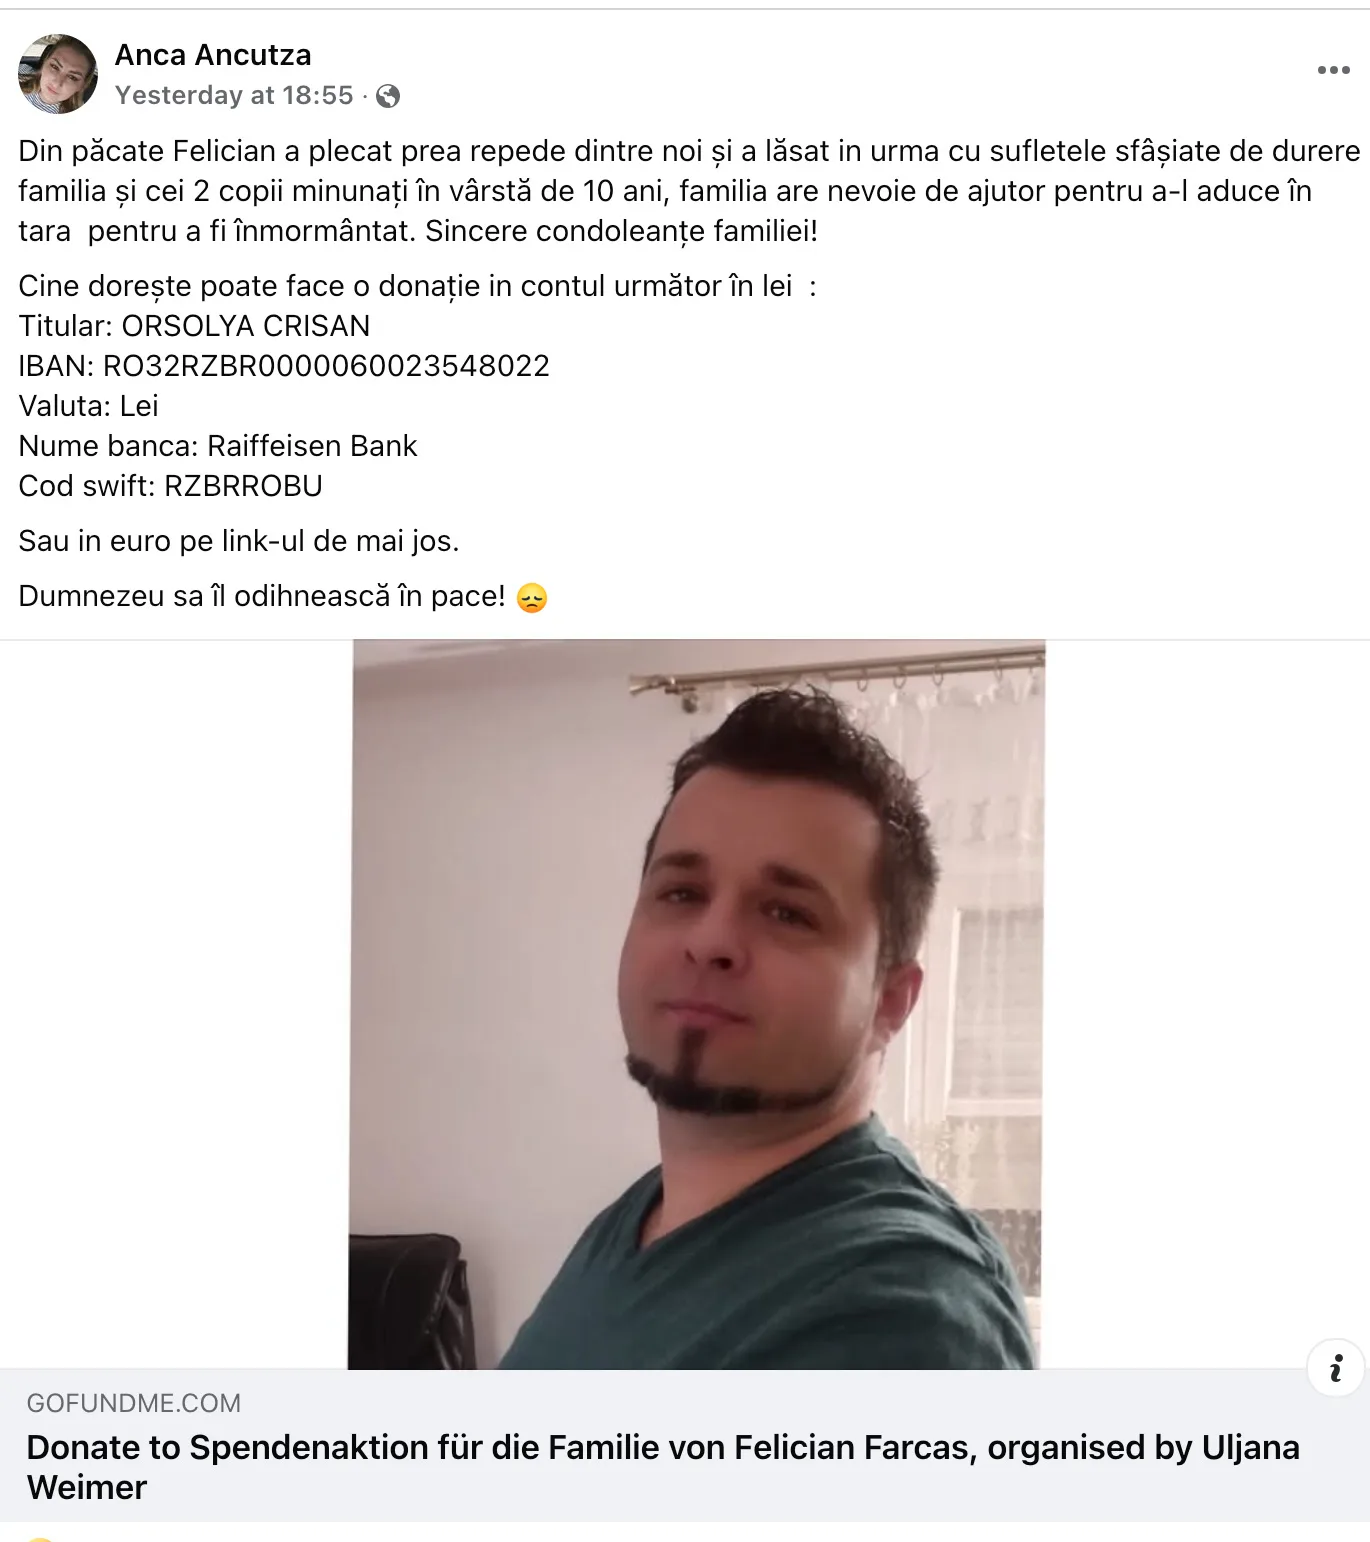Open the GoFundMe donation title link
The height and width of the screenshot is (1542, 1370).
[663, 1467]
